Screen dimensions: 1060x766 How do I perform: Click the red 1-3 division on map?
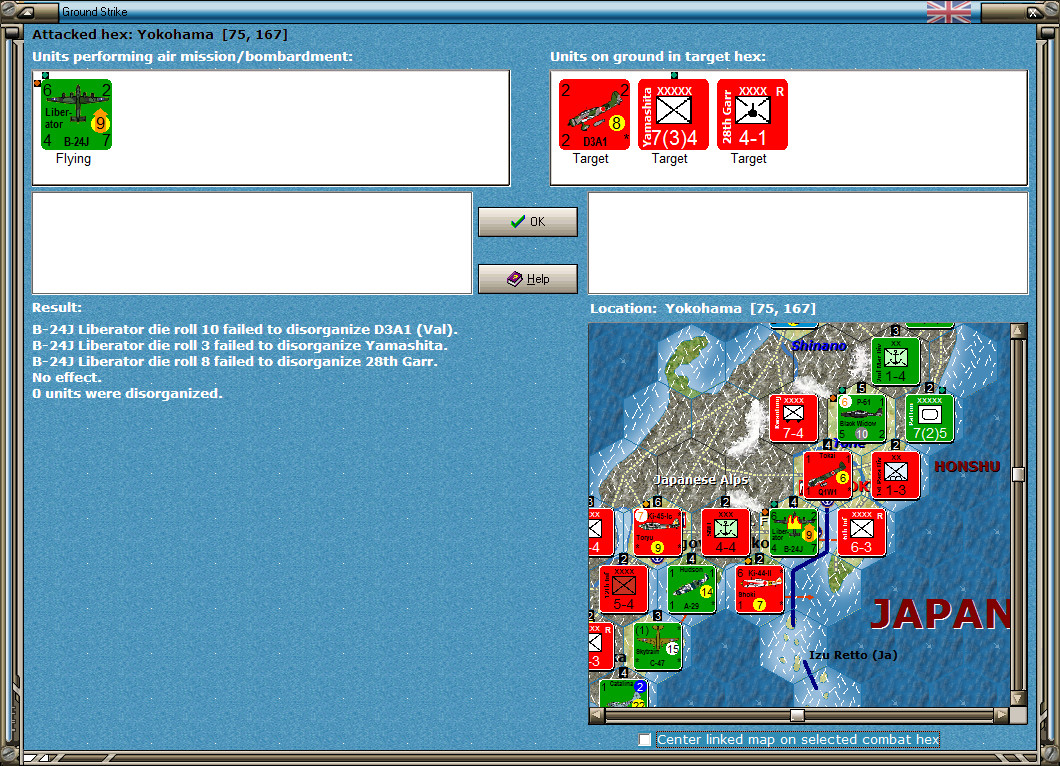click(x=895, y=475)
